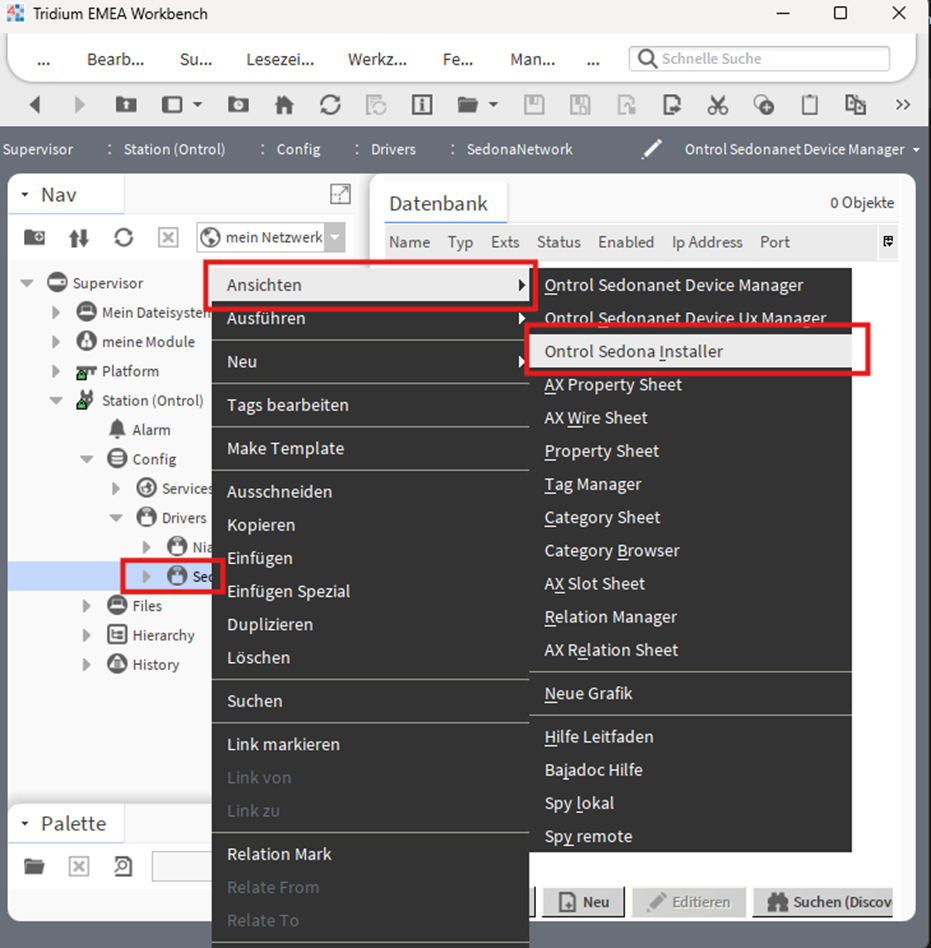Click the camera snapshot folder toolbar icon
The height and width of the screenshot is (948, 931).
(x=238, y=105)
